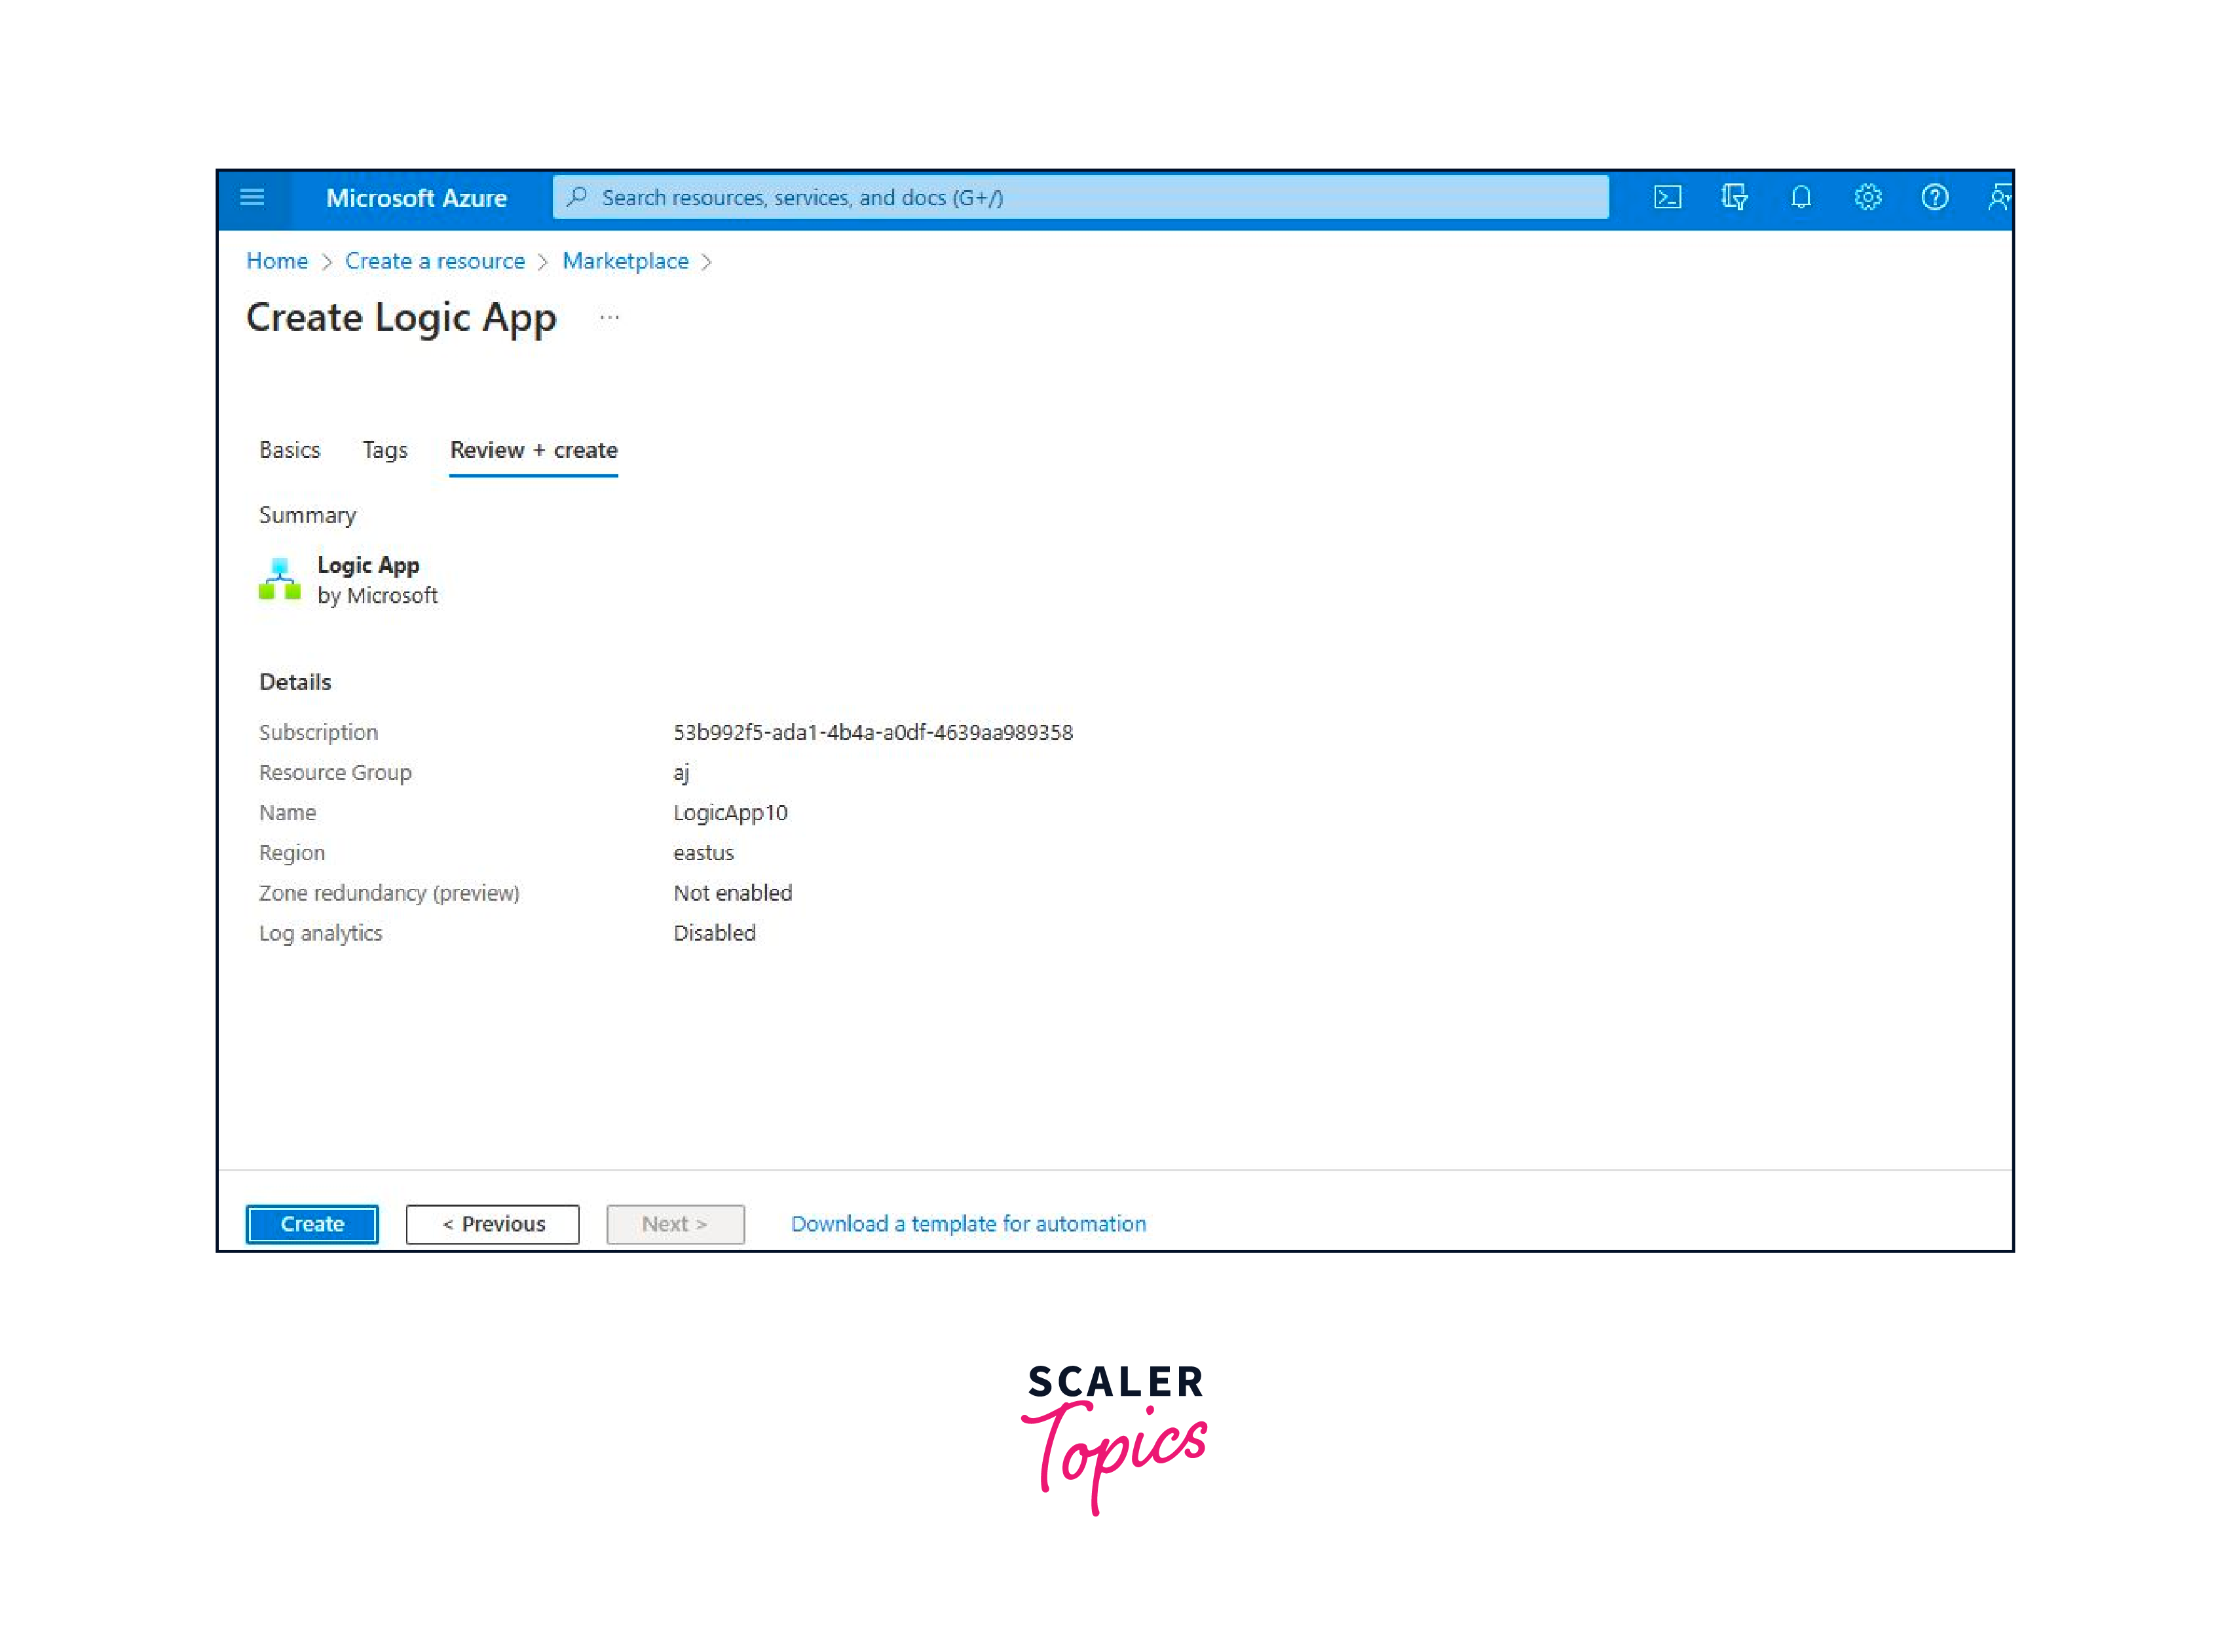Go to the Marketplace breadcrumb
The height and width of the screenshot is (1652, 2231).
(x=625, y=261)
